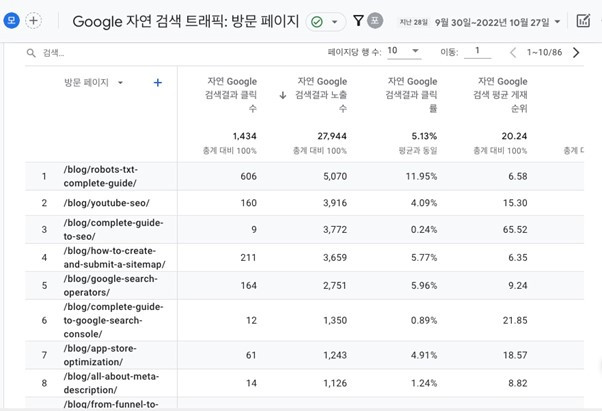This screenshot has width=602, height=411.
Task: Open the customize report pencil icon
Action: point(583,21)
